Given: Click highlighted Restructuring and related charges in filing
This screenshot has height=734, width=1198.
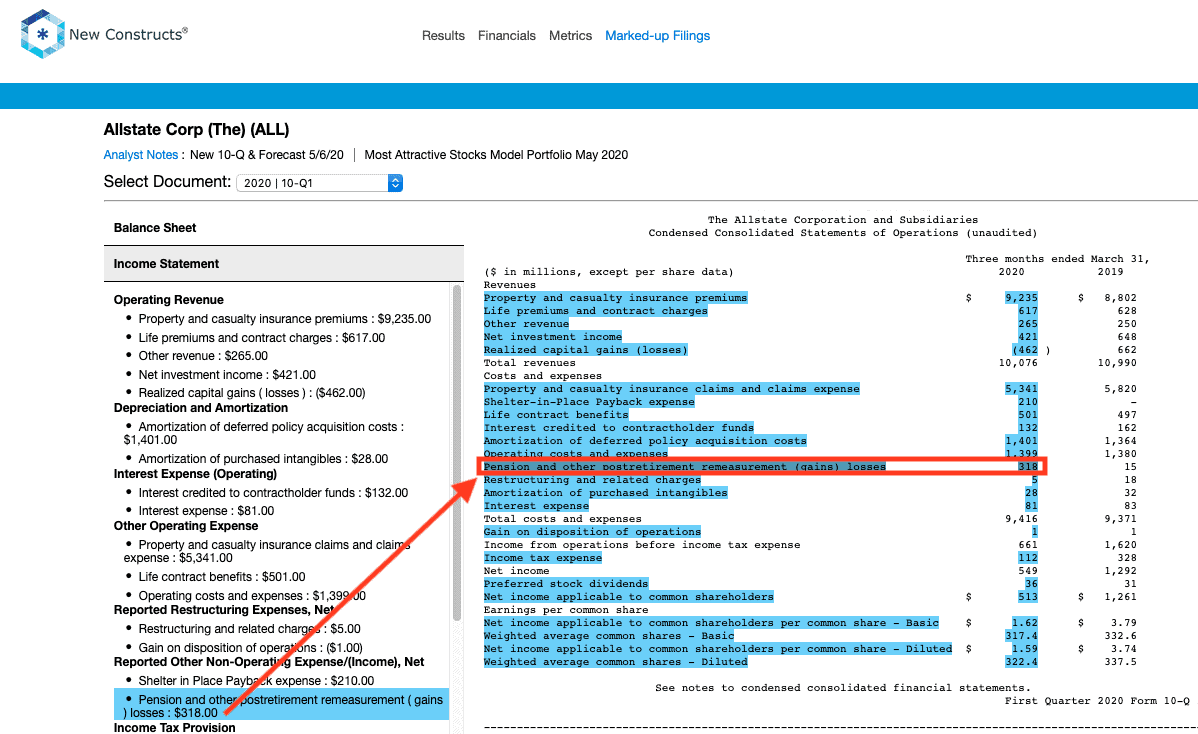Looking at the screenshot, I should click(x=592, y=480).
